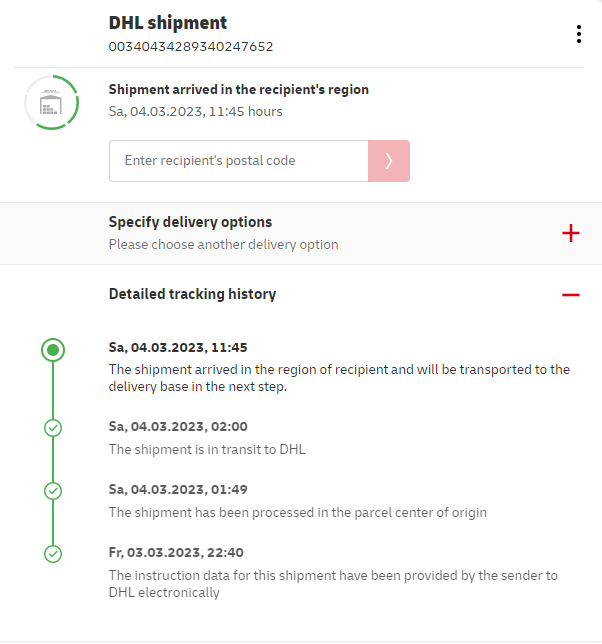Click the parcel center progress circle icon

click(x=50, y=102)
